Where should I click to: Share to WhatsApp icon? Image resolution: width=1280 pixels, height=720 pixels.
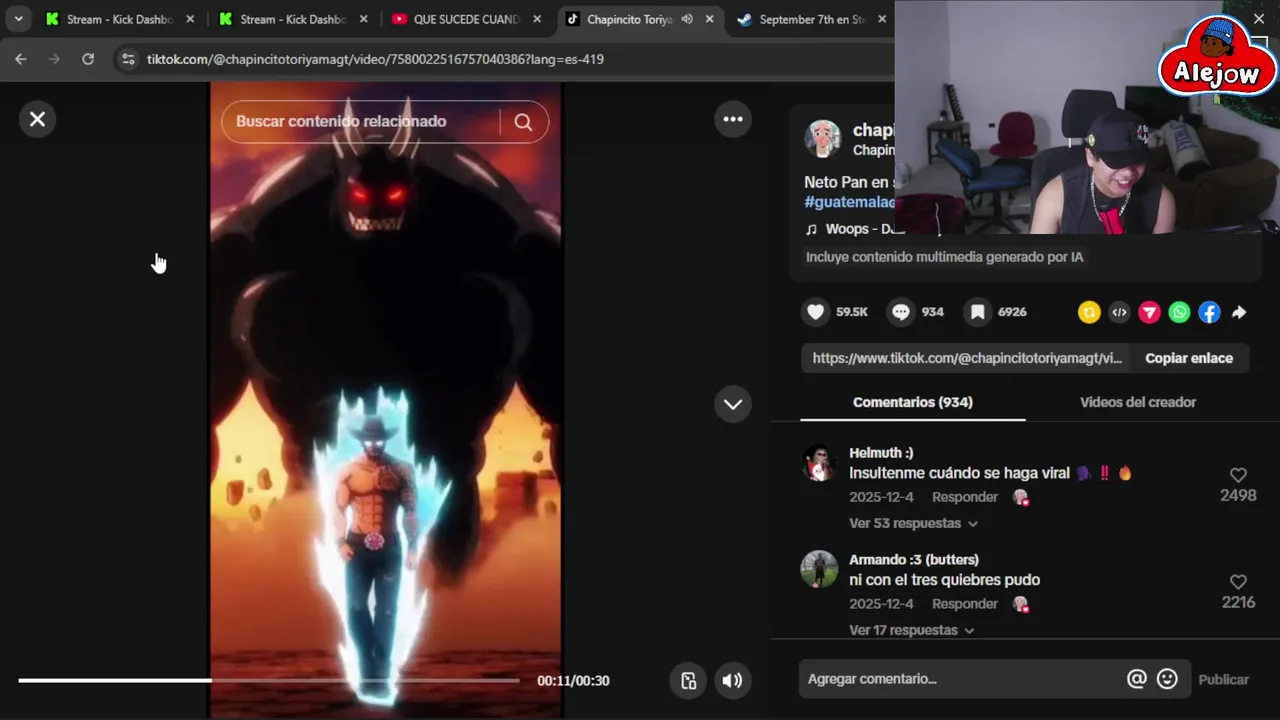(1179, 312)
